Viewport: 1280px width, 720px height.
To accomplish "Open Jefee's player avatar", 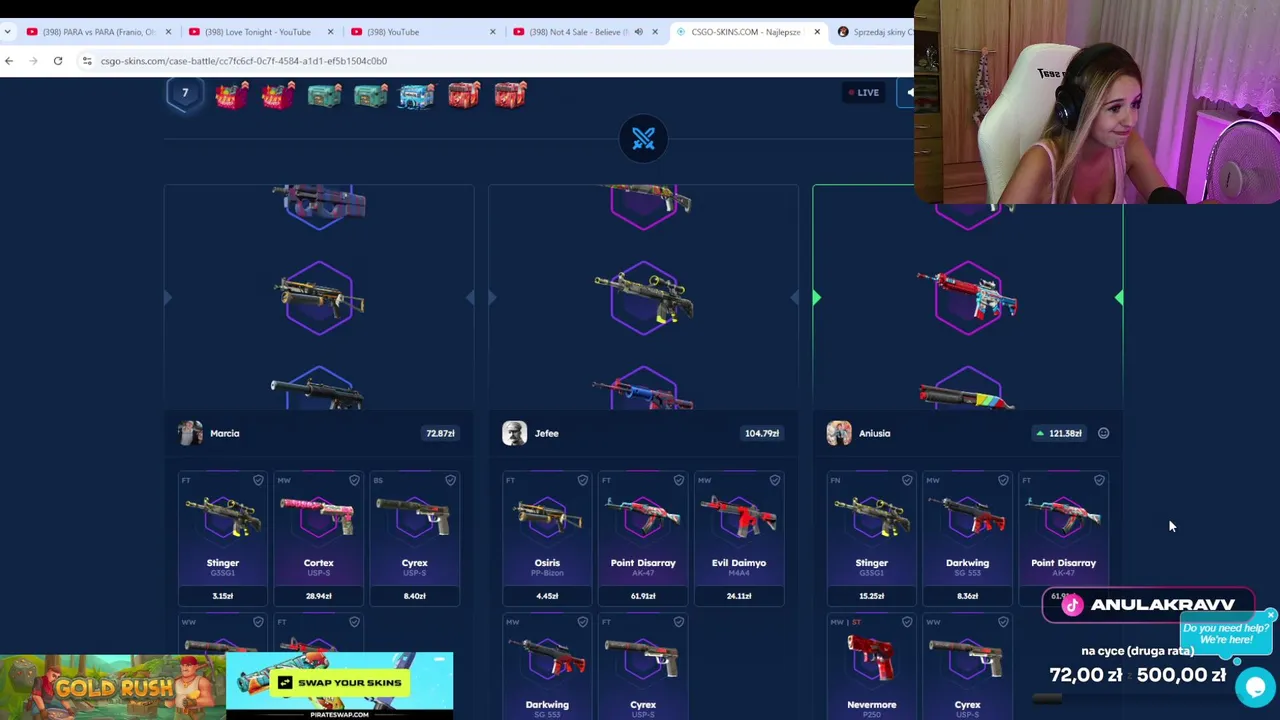I will pos(514,433).
